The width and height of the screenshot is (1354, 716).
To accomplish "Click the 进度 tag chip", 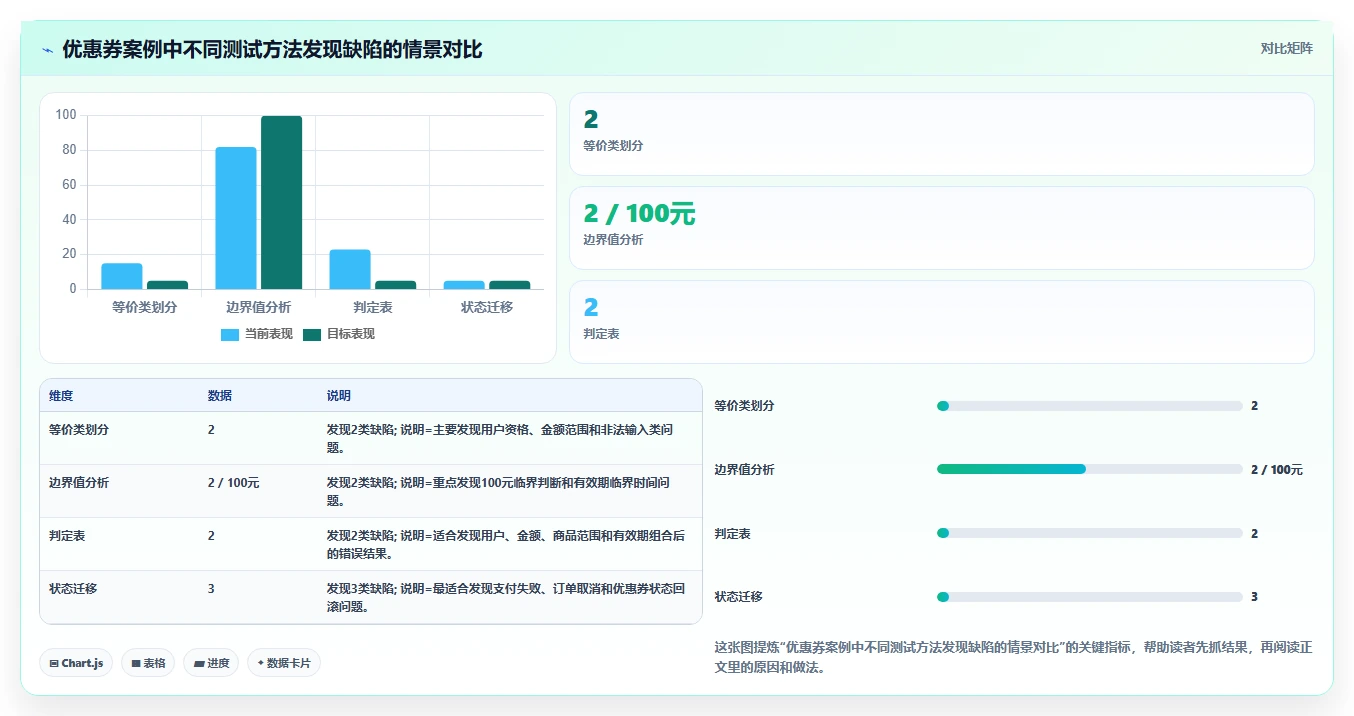I will (211, 663).
